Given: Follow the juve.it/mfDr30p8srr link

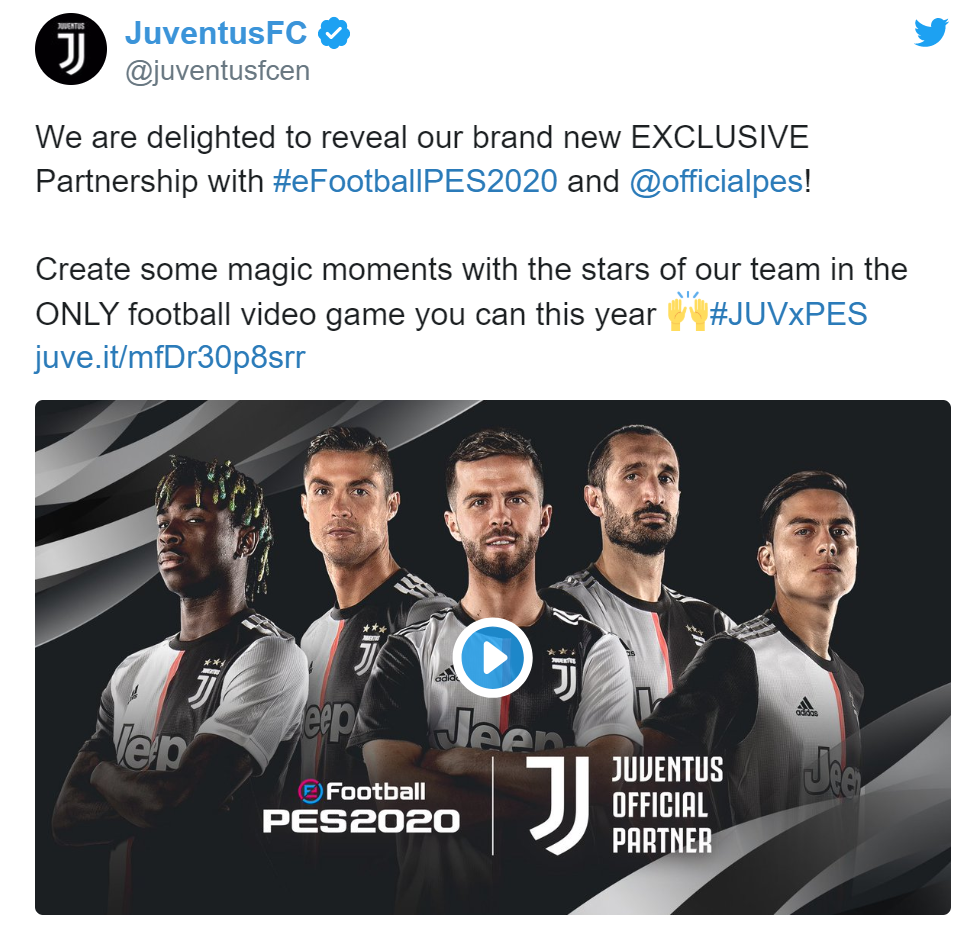Looking at the screenshot, I should click(x=170, y=358).
